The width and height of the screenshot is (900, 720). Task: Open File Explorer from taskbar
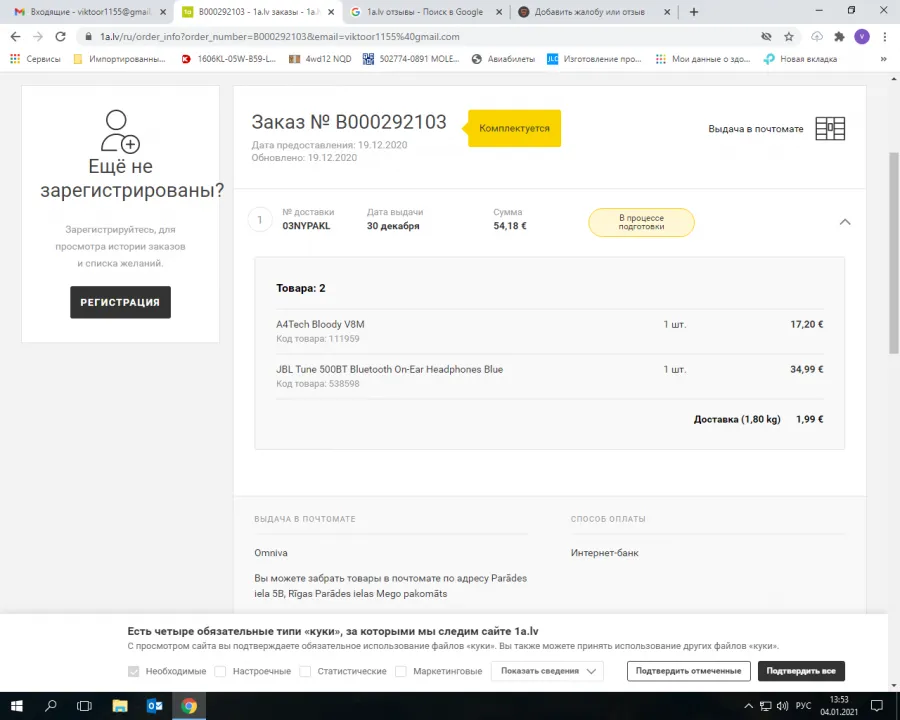point(120,706)
